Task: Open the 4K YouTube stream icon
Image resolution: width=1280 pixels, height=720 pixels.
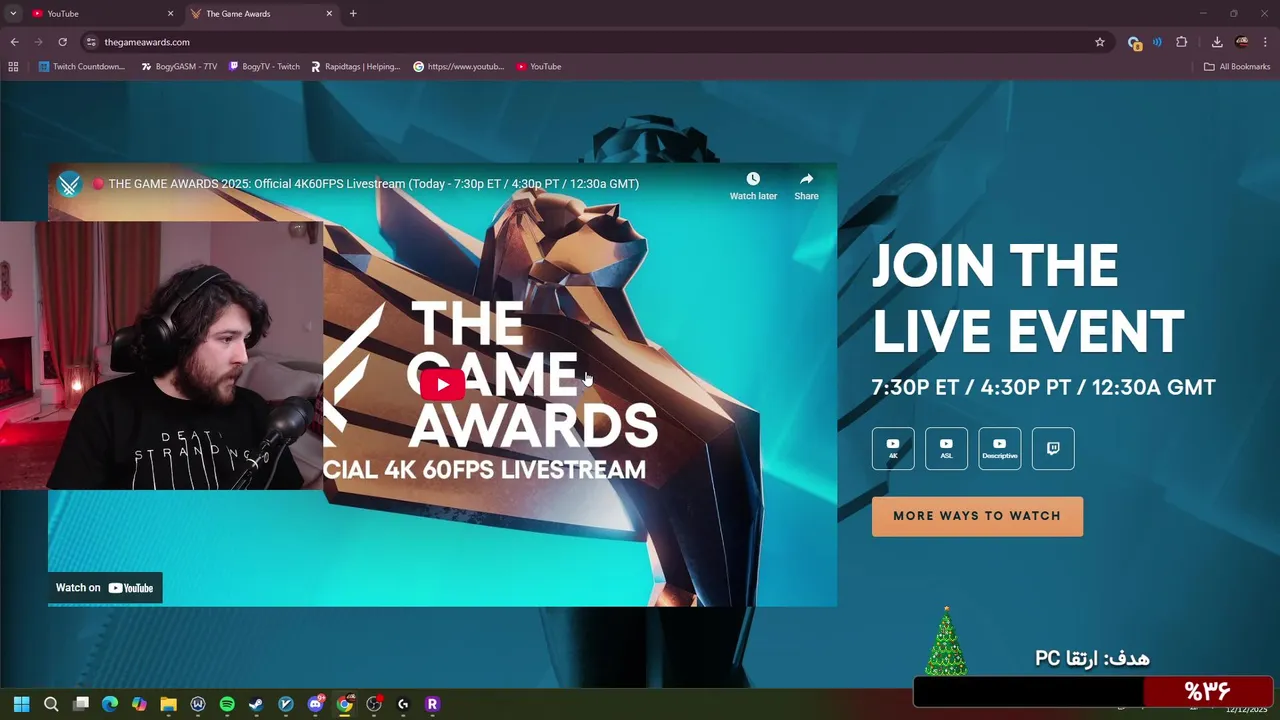Action: (893, 449)
